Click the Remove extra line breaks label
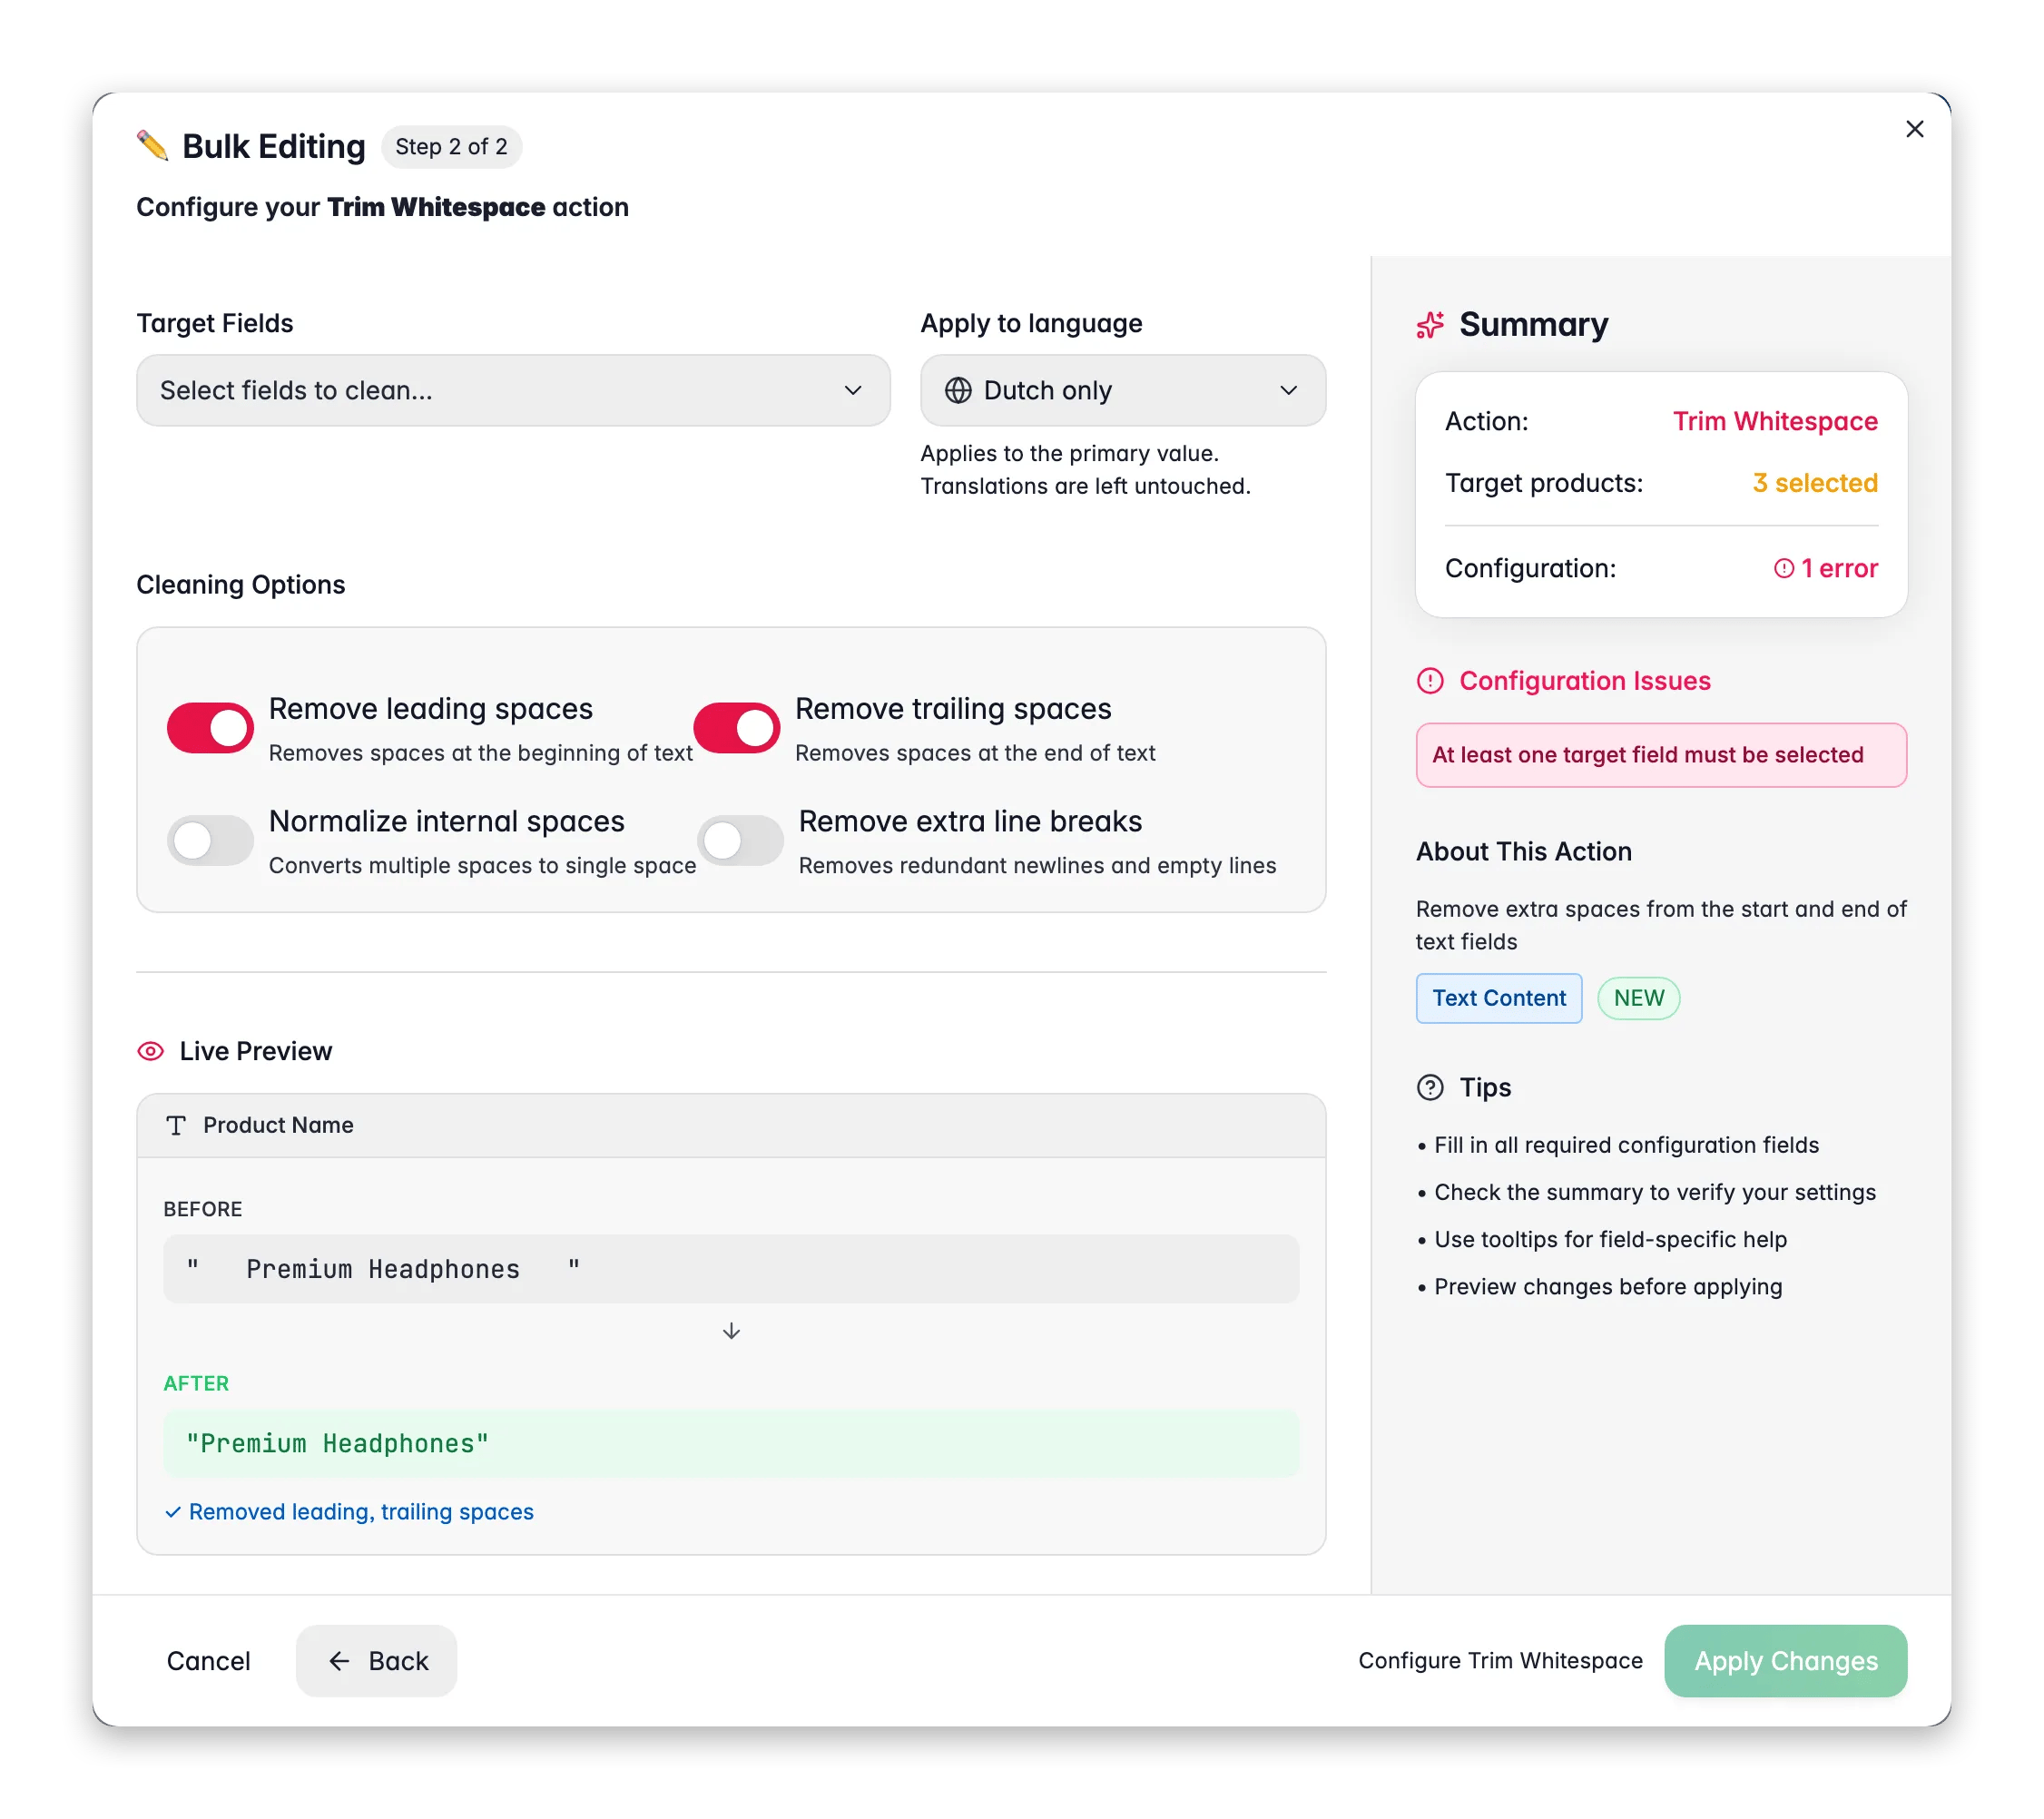The height and width of the screenshot is (1819, 2044). point(970,822)
